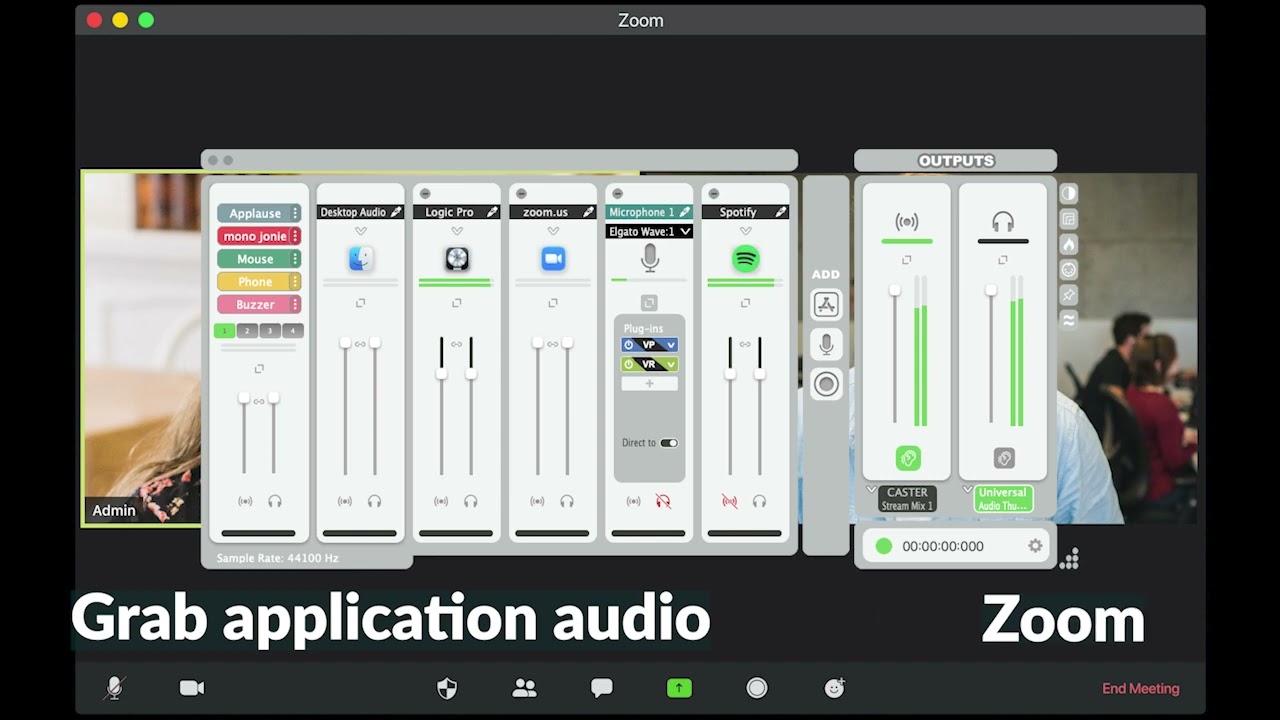
Task: Click the Spotify app icon
Action: tap(745, 259)
